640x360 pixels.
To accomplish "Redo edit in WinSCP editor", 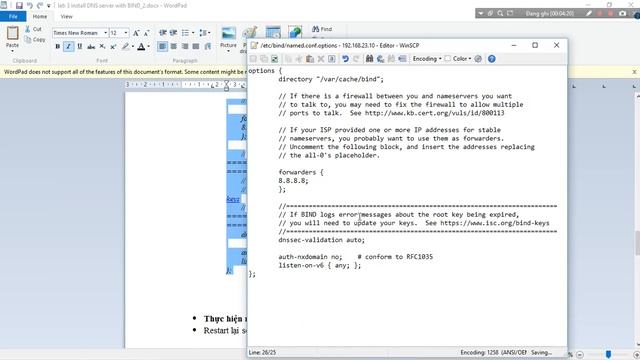I will pos(356,59).
